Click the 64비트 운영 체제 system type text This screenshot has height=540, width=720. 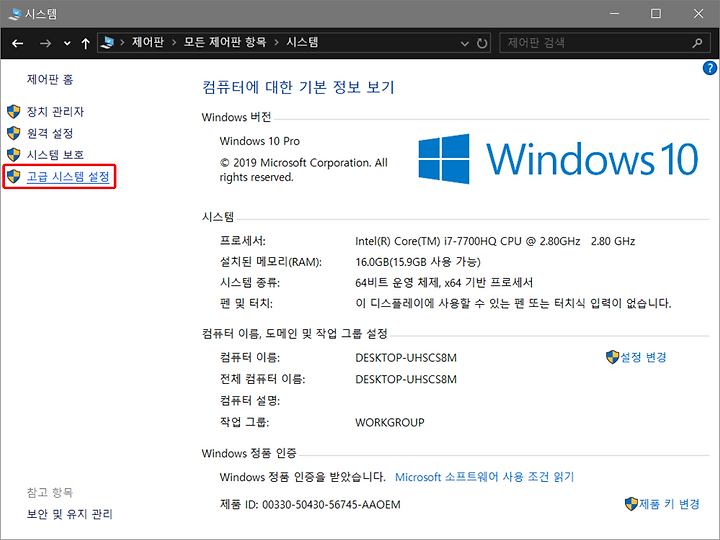click(x=444, y=282)
